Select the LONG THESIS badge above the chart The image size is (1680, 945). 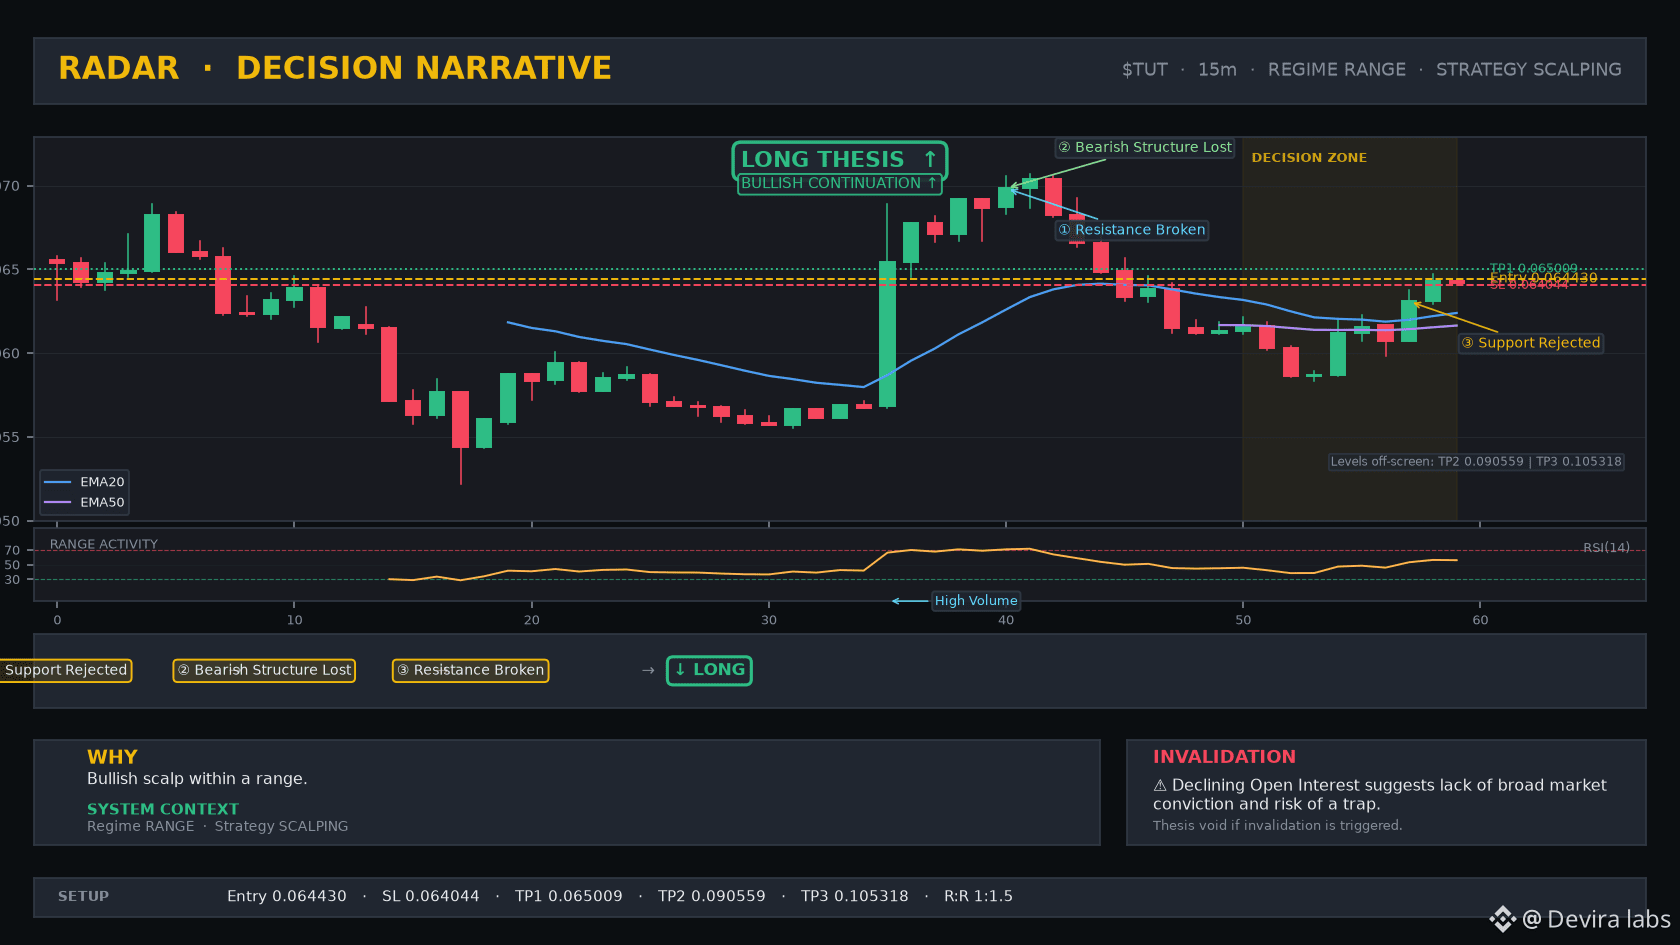[x=839, y=160]
